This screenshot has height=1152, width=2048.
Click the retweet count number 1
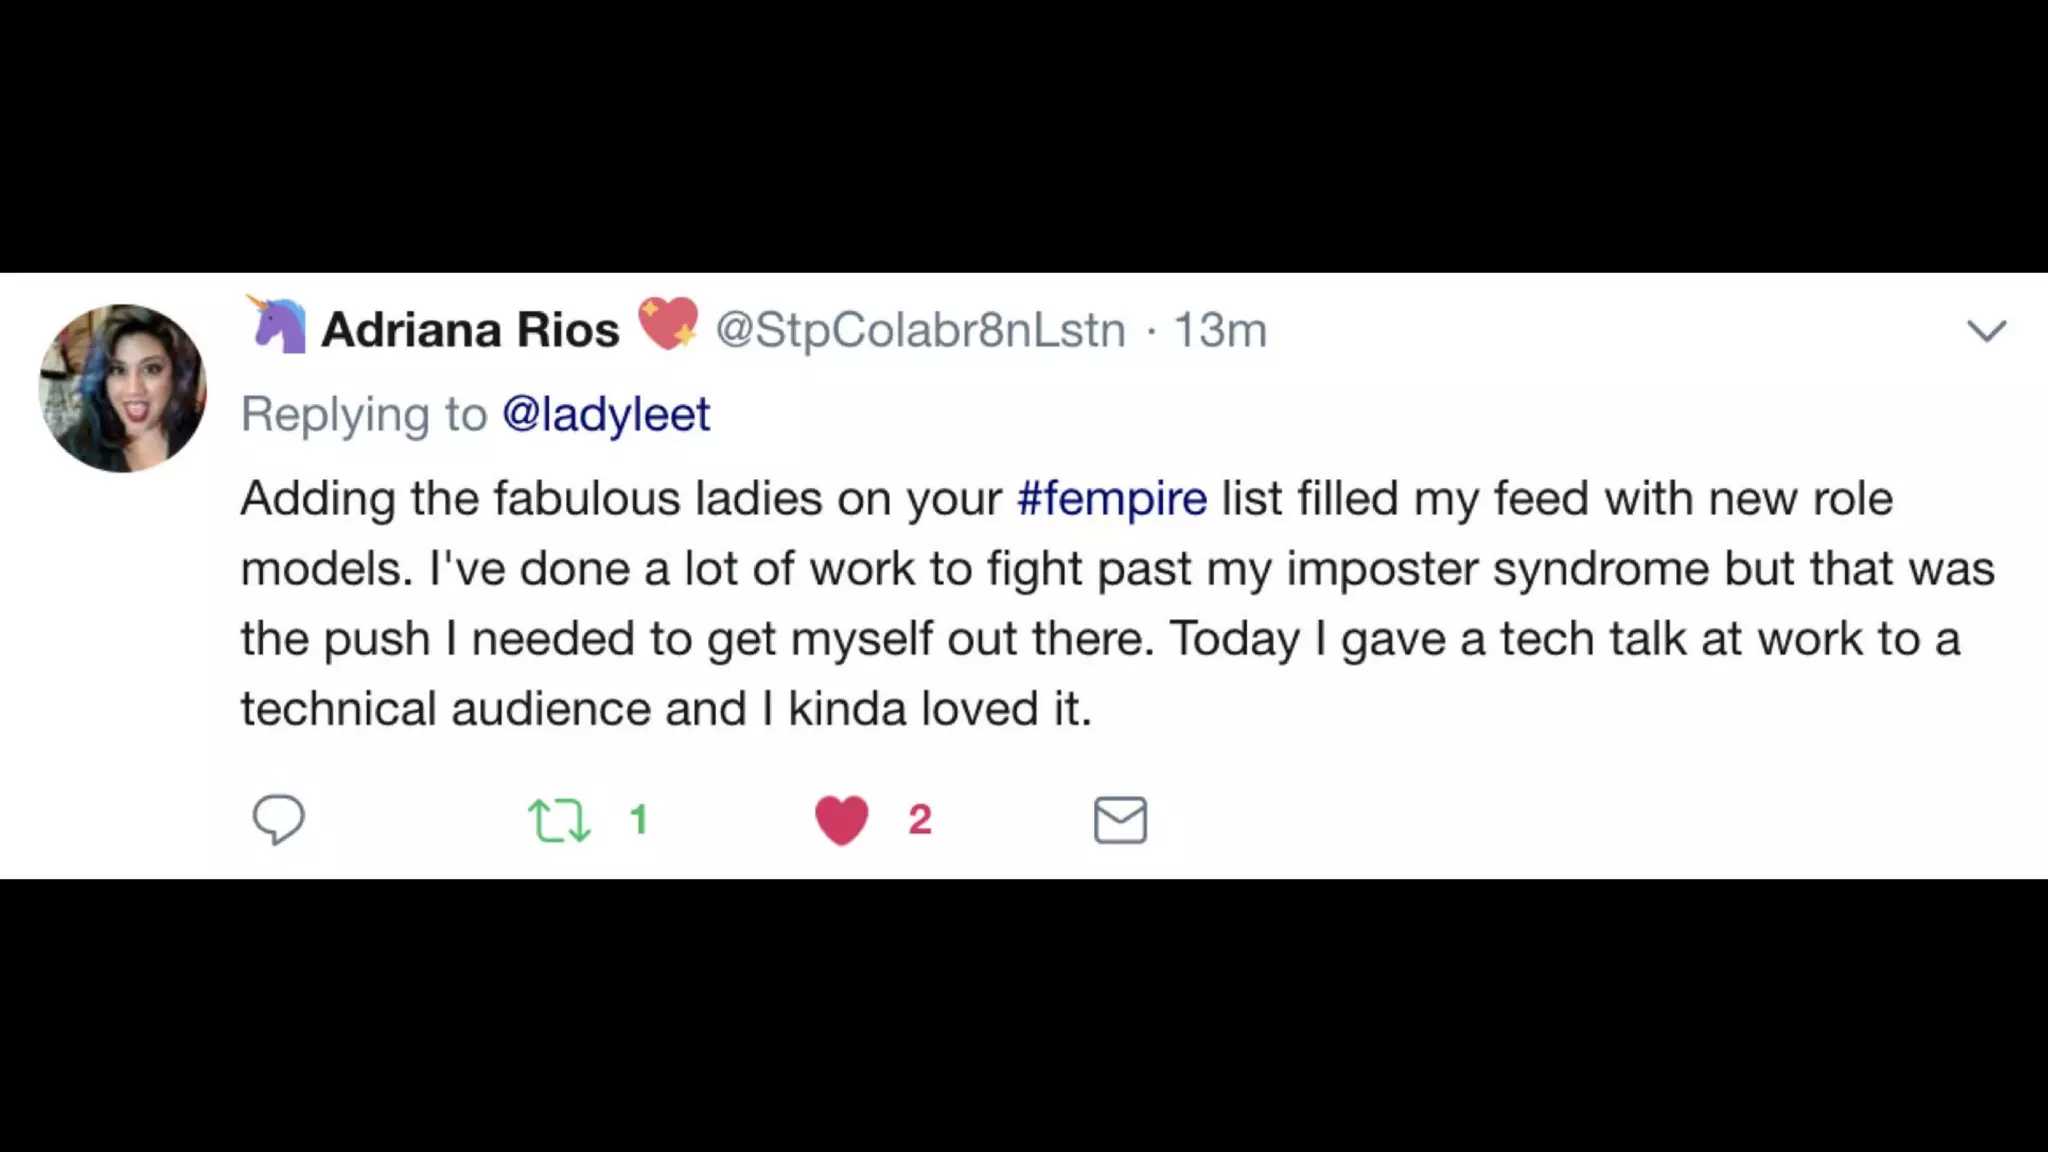point(639,820)
